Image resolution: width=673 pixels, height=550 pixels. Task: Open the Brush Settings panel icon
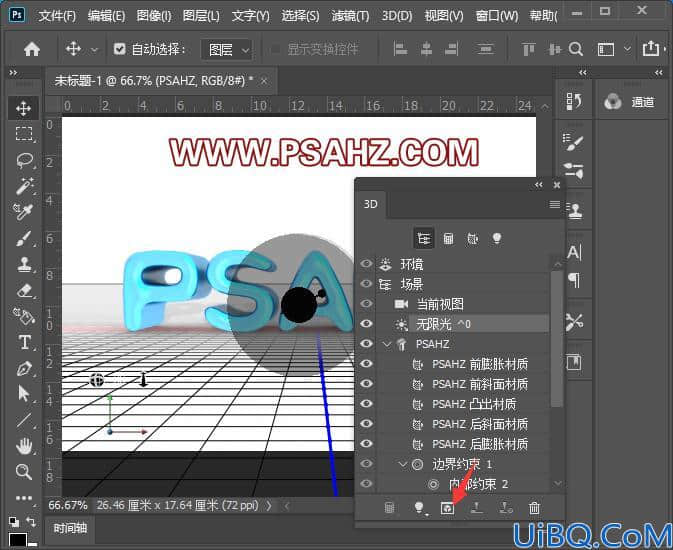click(x=574, y=141)
